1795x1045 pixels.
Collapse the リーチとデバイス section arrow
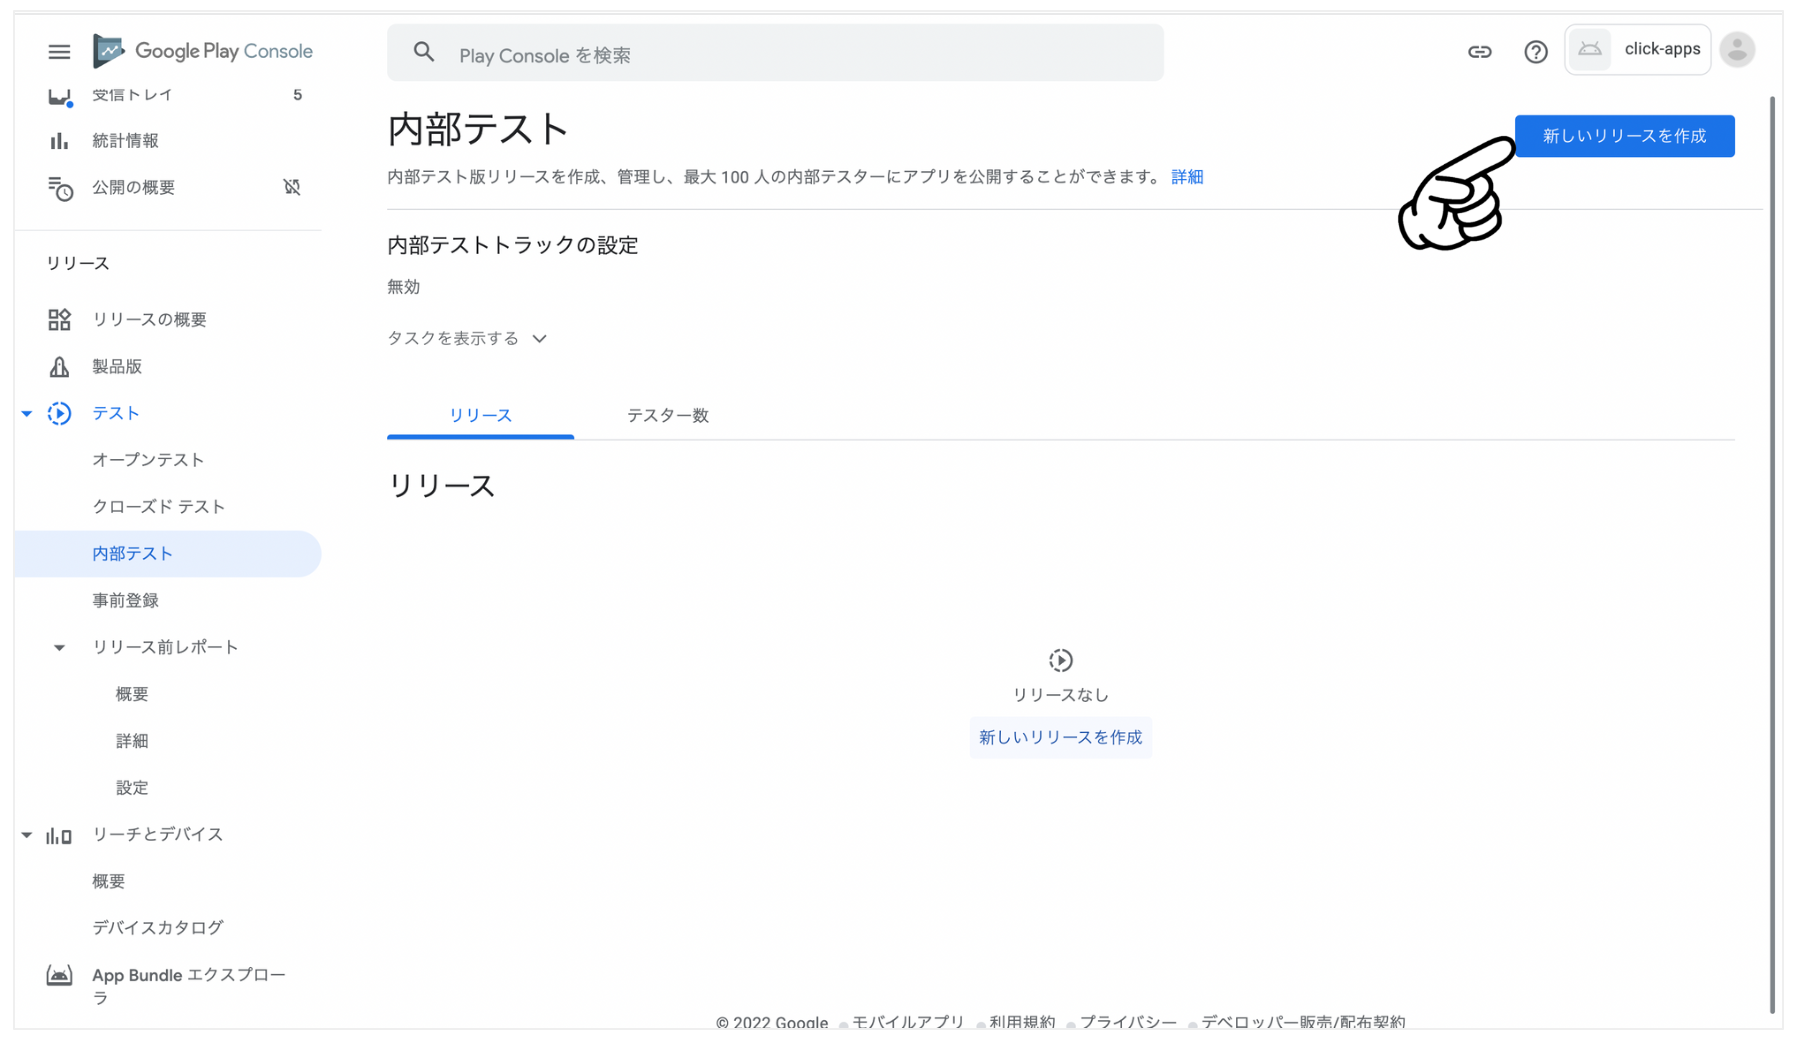click(x=27, y=834)
